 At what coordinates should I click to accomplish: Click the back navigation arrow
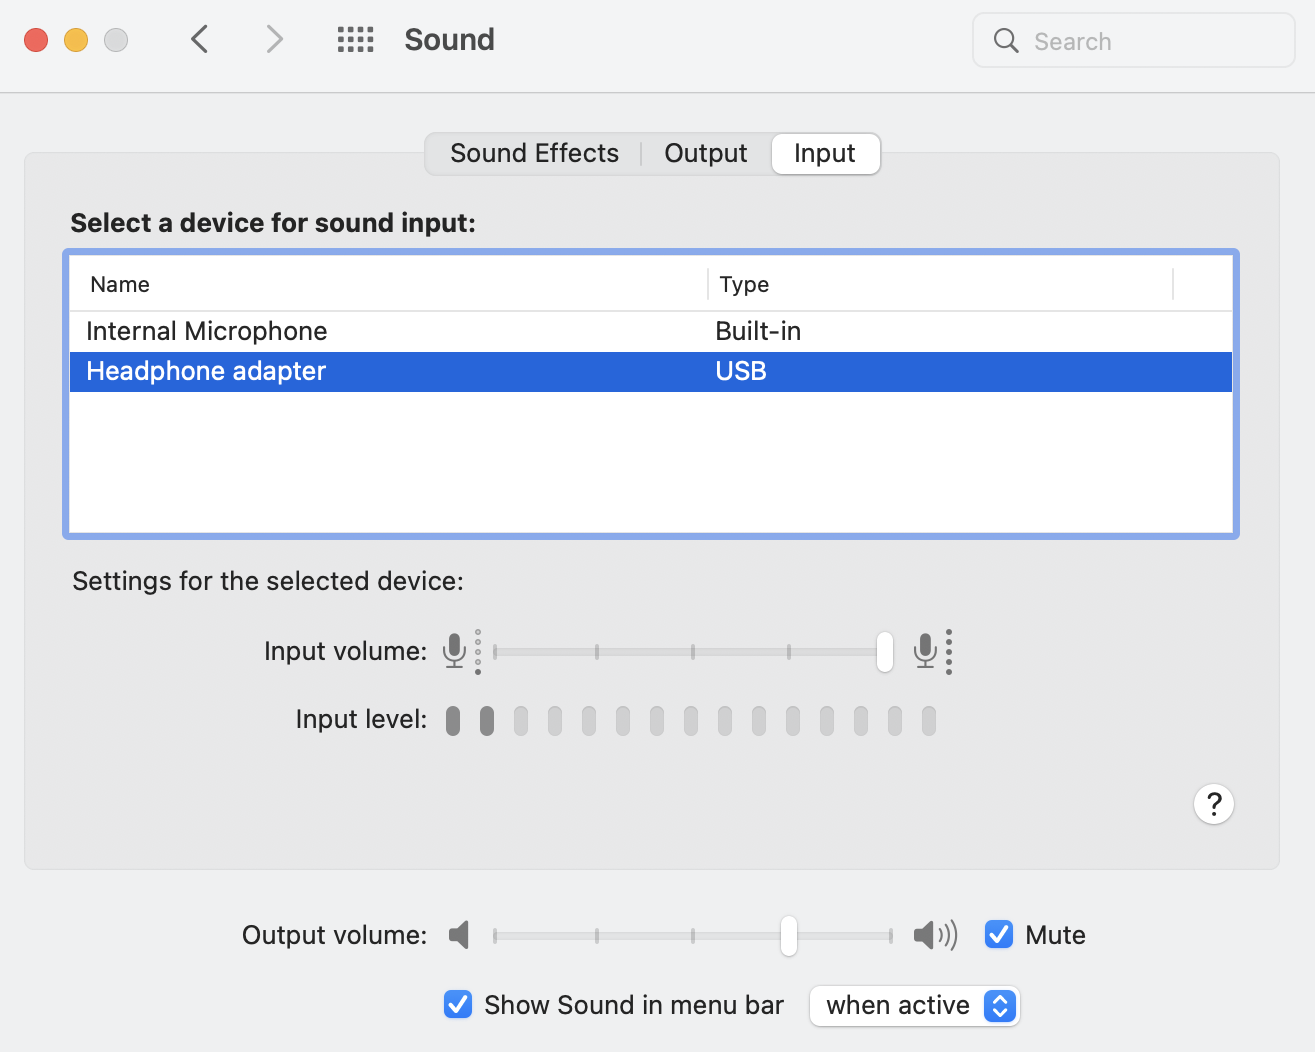pos(200,40)
